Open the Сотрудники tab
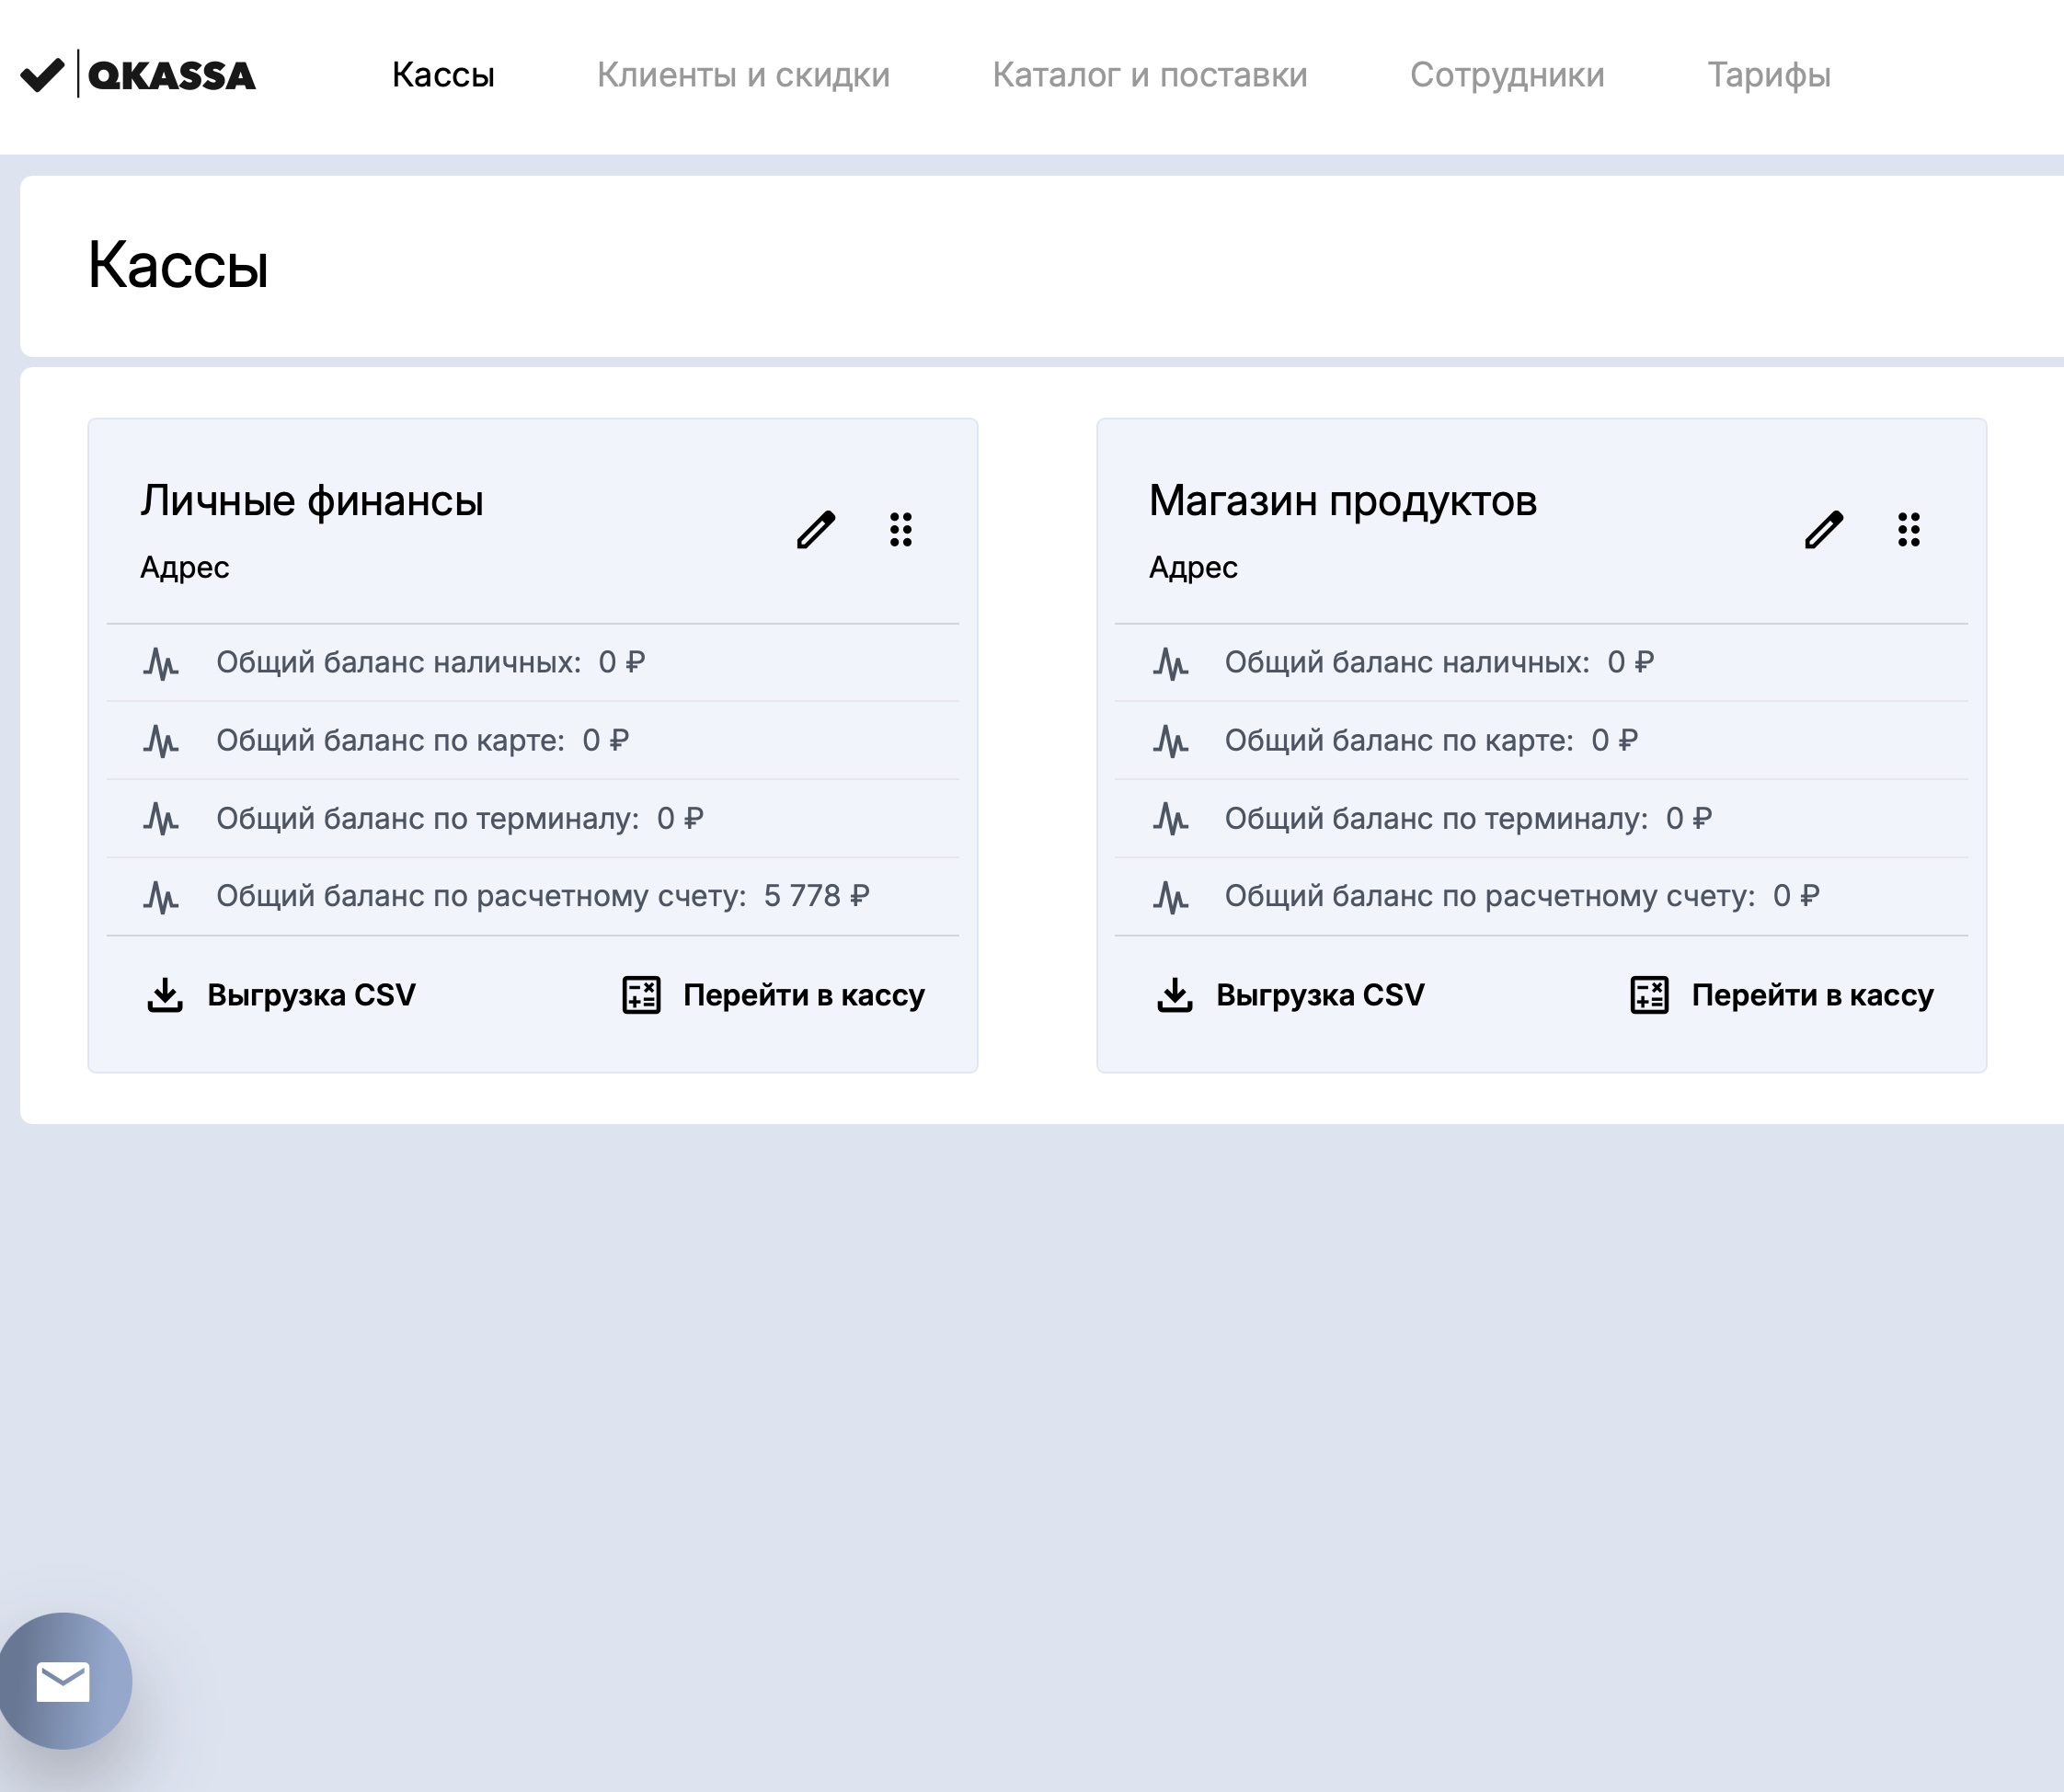Image resolution: width=2064 pixels, height=1792 pixels. [1506, 75]
